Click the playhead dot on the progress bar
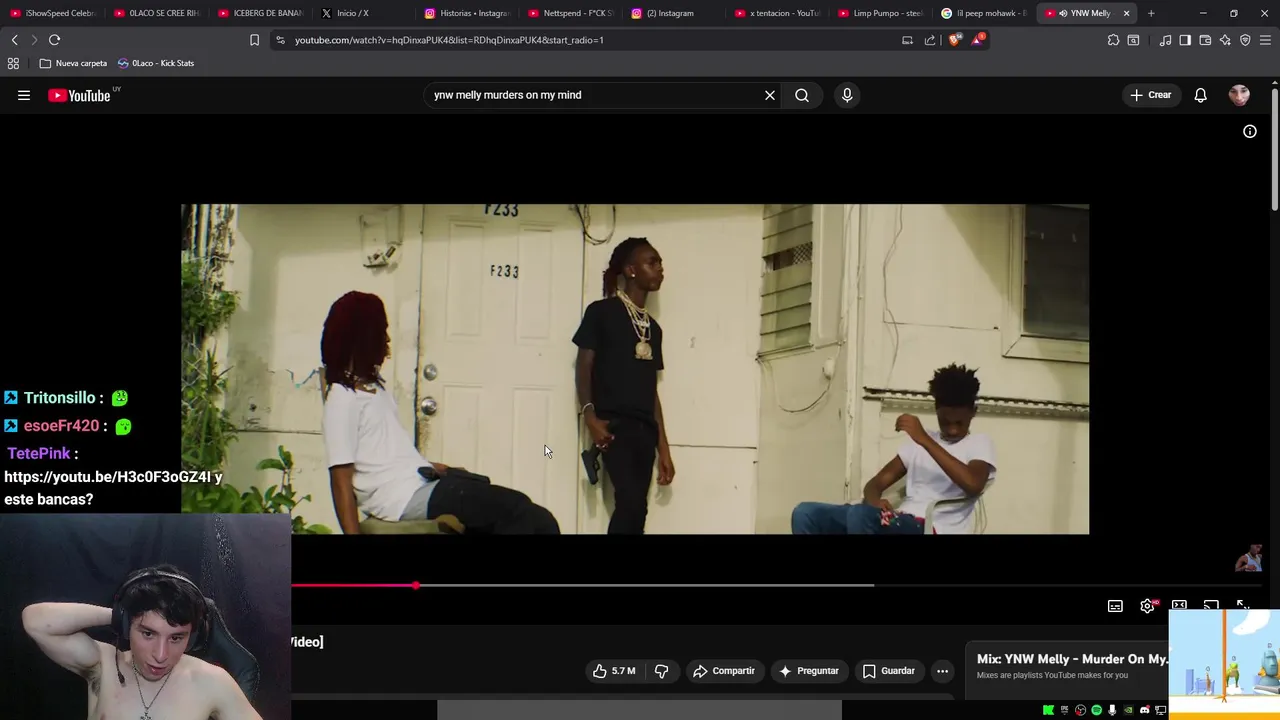 coord(415,585)
